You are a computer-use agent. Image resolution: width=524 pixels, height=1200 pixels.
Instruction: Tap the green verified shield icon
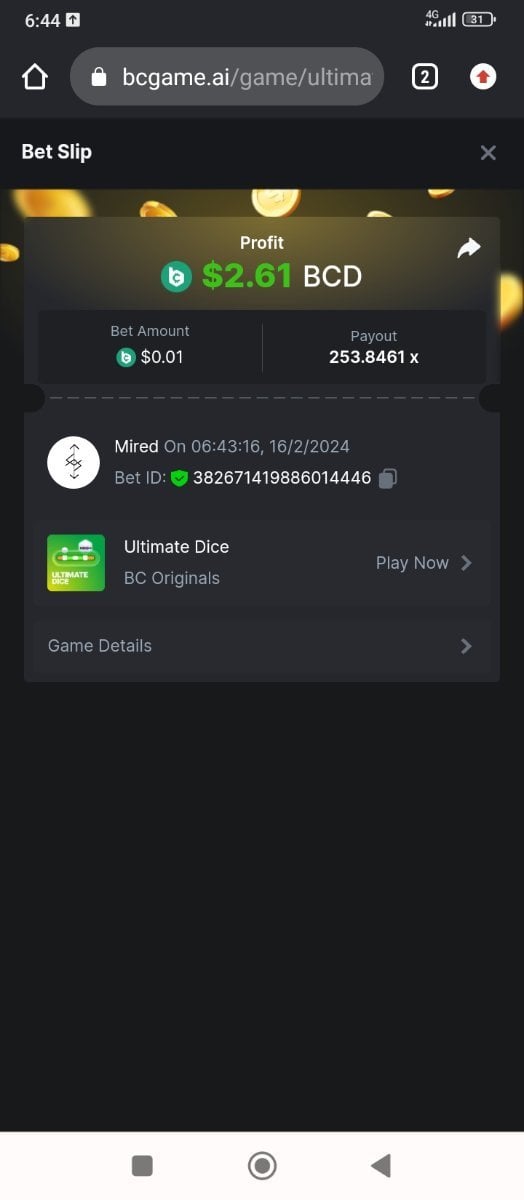click(x=179, y=478)
